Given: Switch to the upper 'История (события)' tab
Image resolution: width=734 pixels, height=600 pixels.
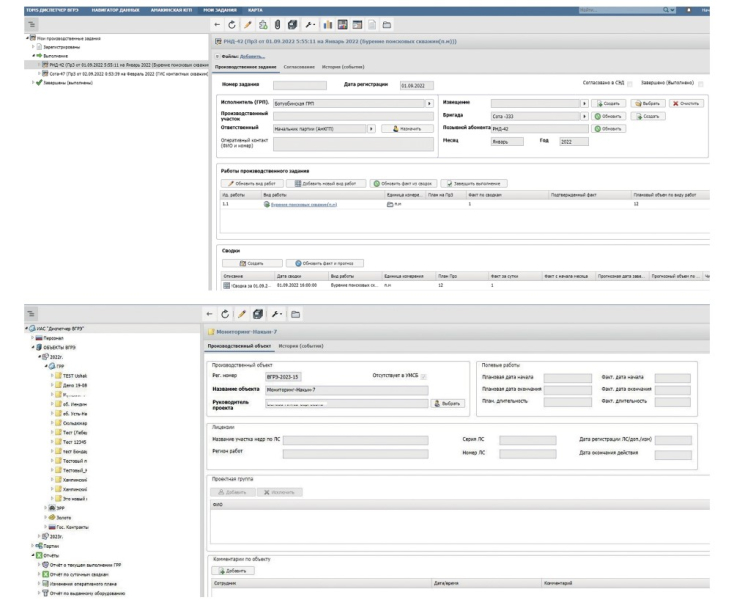Looking at the screenshot, I should [x=343, y=67].
